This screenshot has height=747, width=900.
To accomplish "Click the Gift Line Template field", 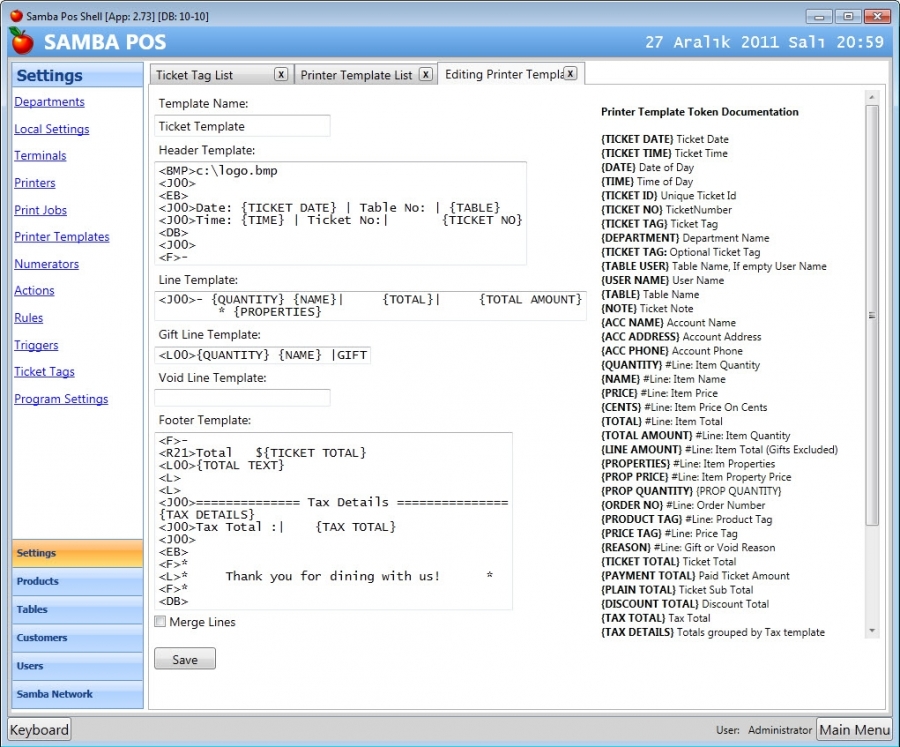I will [x=262, y=355].
